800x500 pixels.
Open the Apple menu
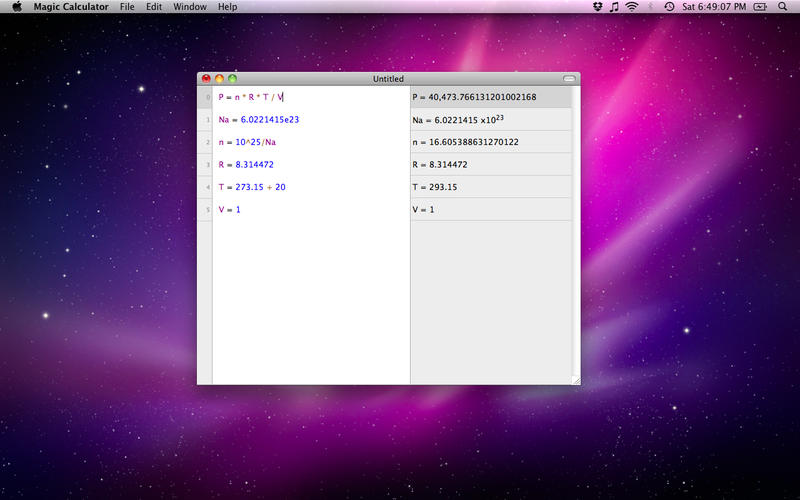pos(17,7)
